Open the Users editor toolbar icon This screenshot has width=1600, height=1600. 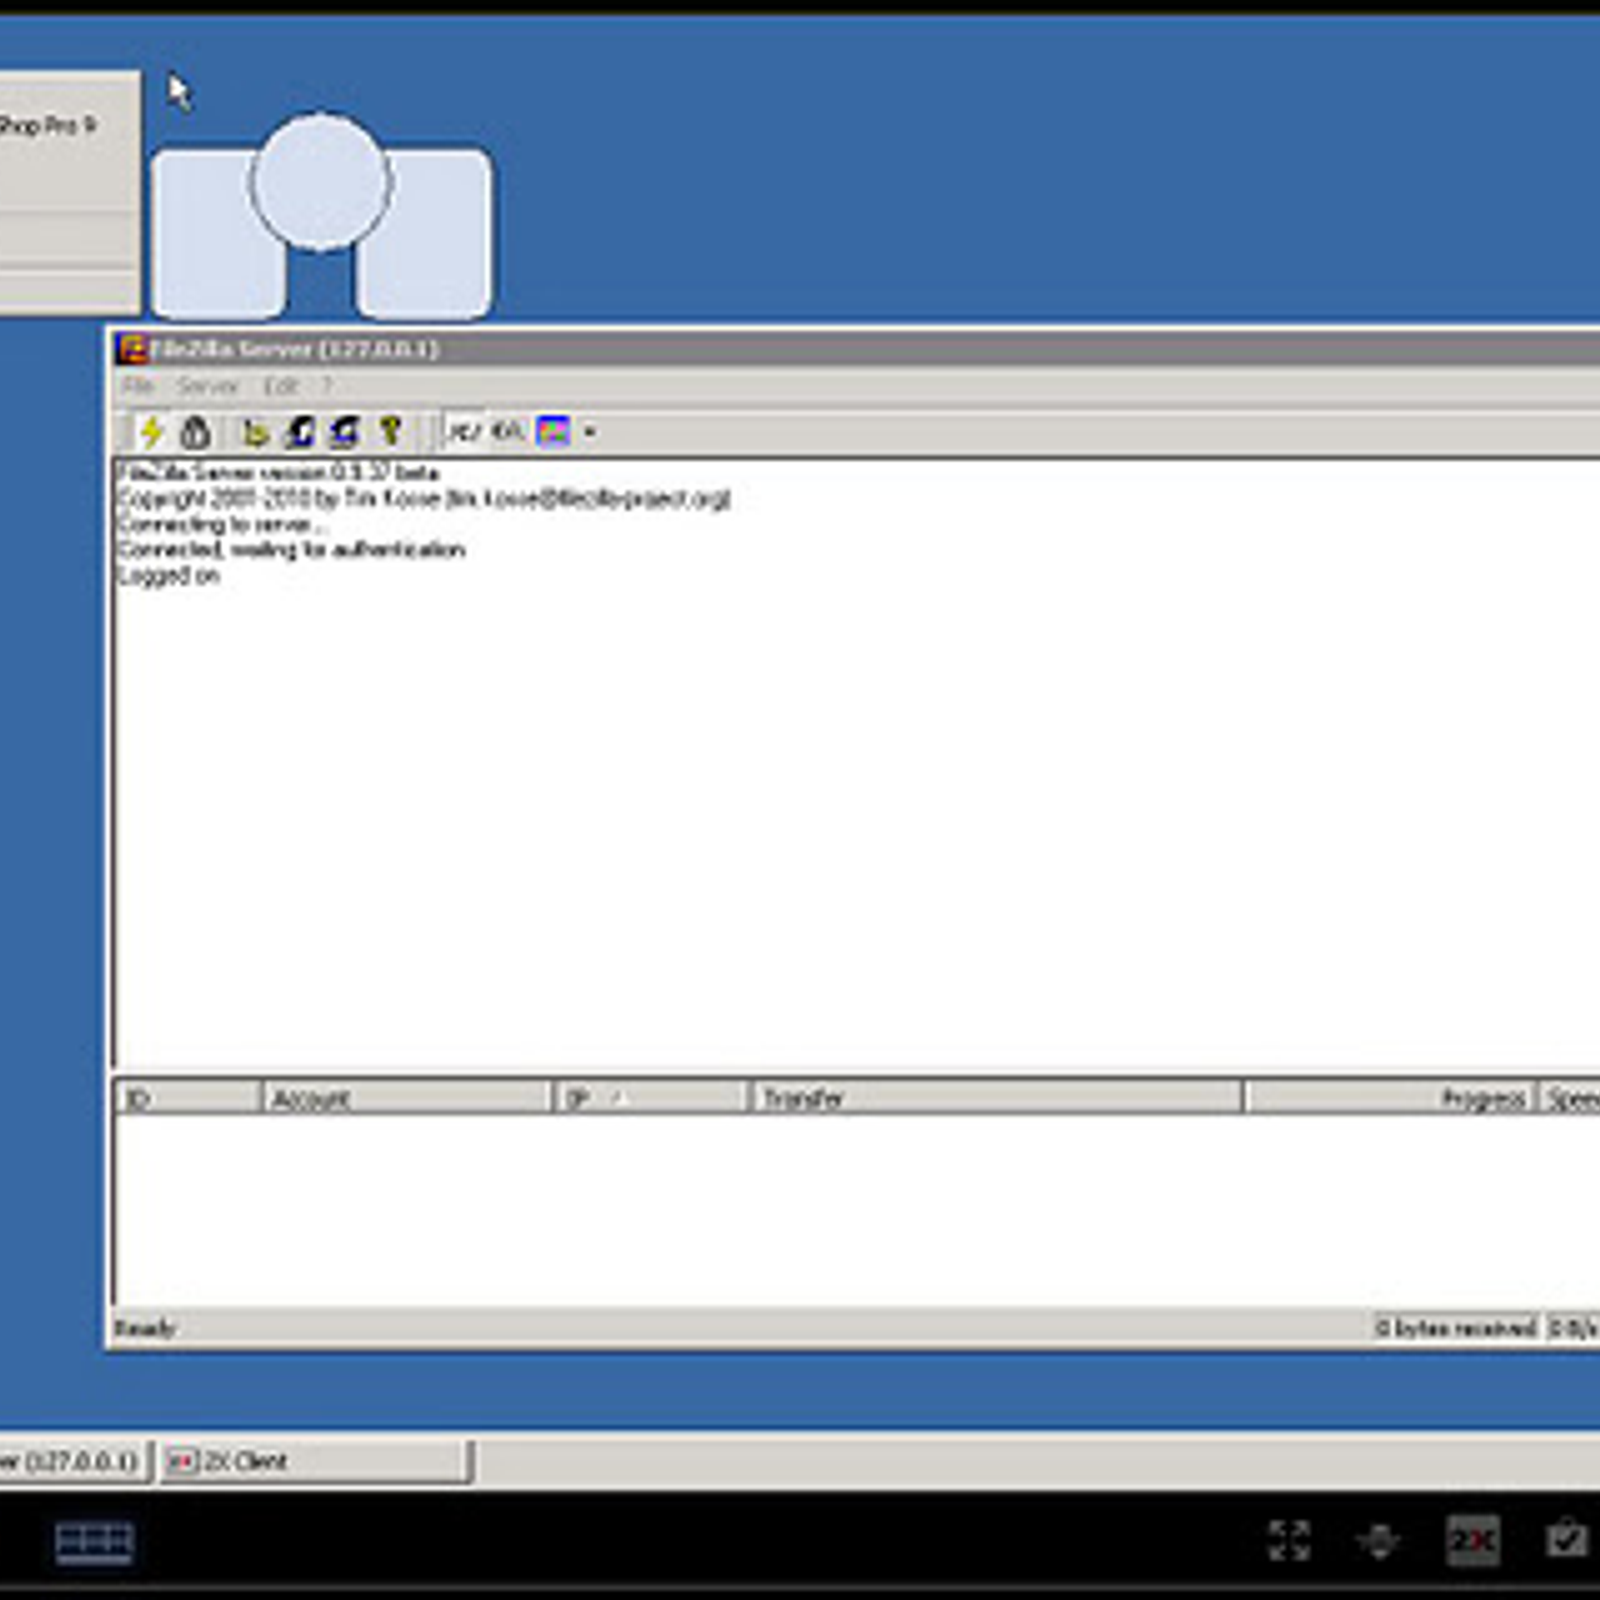point(300,432)
